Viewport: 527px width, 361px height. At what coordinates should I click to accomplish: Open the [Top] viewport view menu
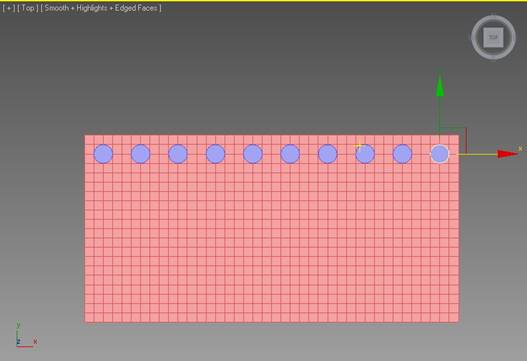tap(28, 8)
